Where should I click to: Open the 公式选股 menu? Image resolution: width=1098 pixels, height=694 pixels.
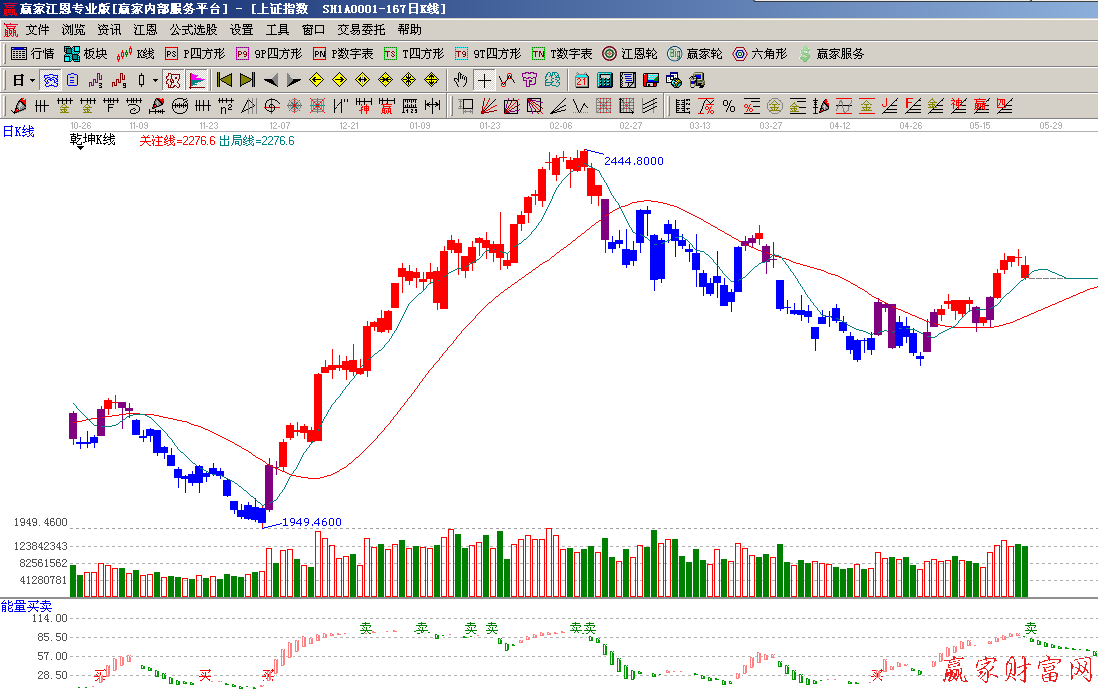[193, 30]
